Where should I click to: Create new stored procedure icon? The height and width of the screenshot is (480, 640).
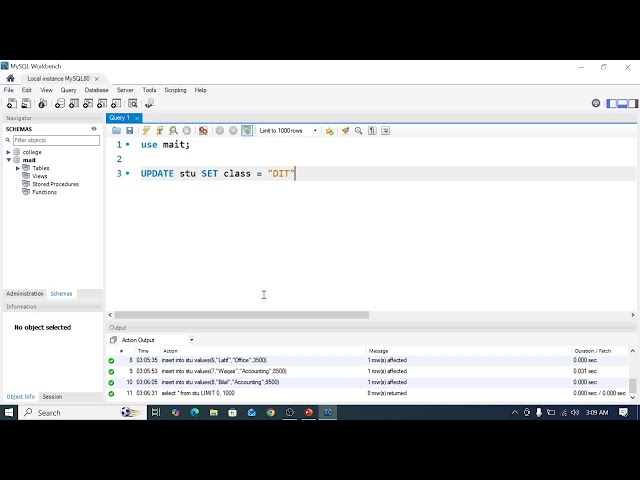point(102,104)
